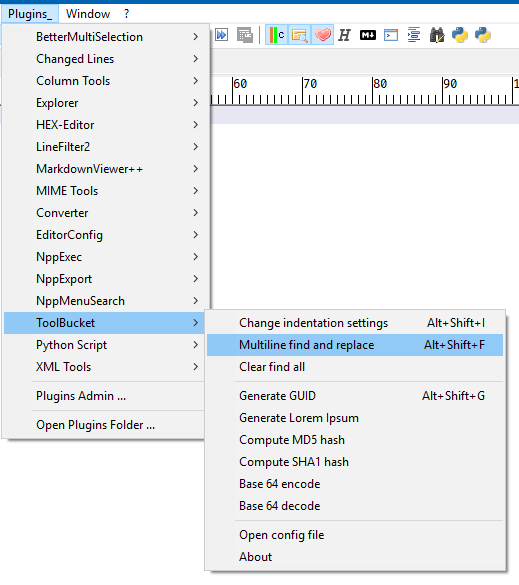Viewport: 519px width, 585px height.
Task: Open the HEX-Editor H toolbar icon
Action: tap(344, 35)
